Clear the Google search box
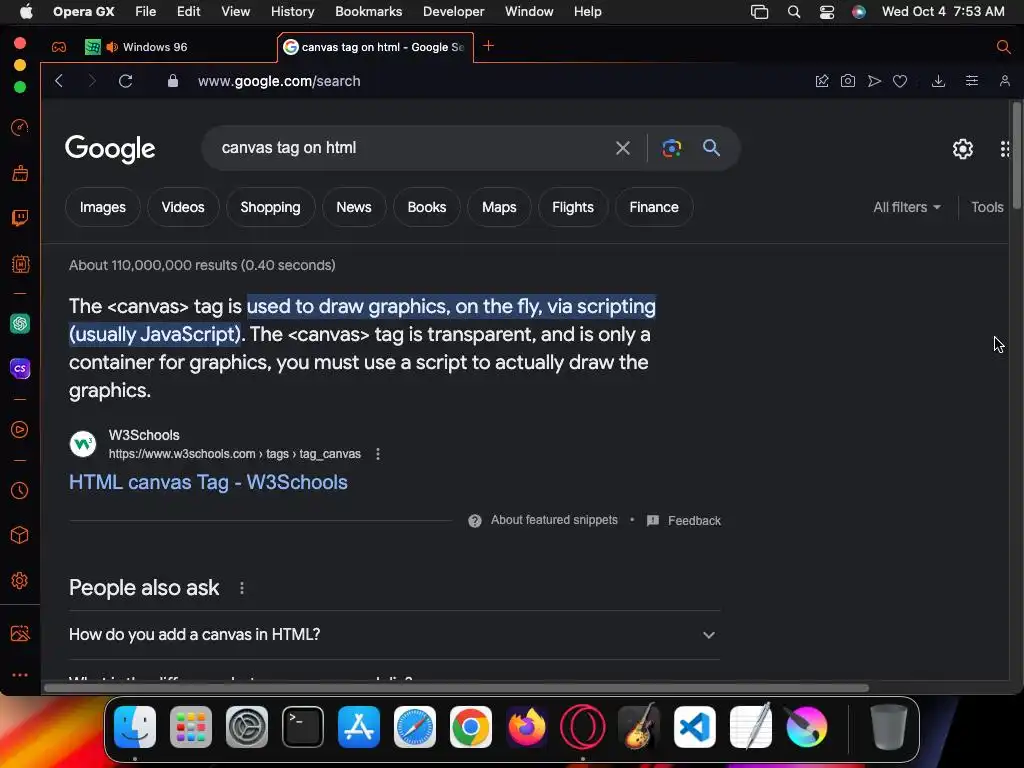Viewport: 1024px width, 768px height. (623, 148)
